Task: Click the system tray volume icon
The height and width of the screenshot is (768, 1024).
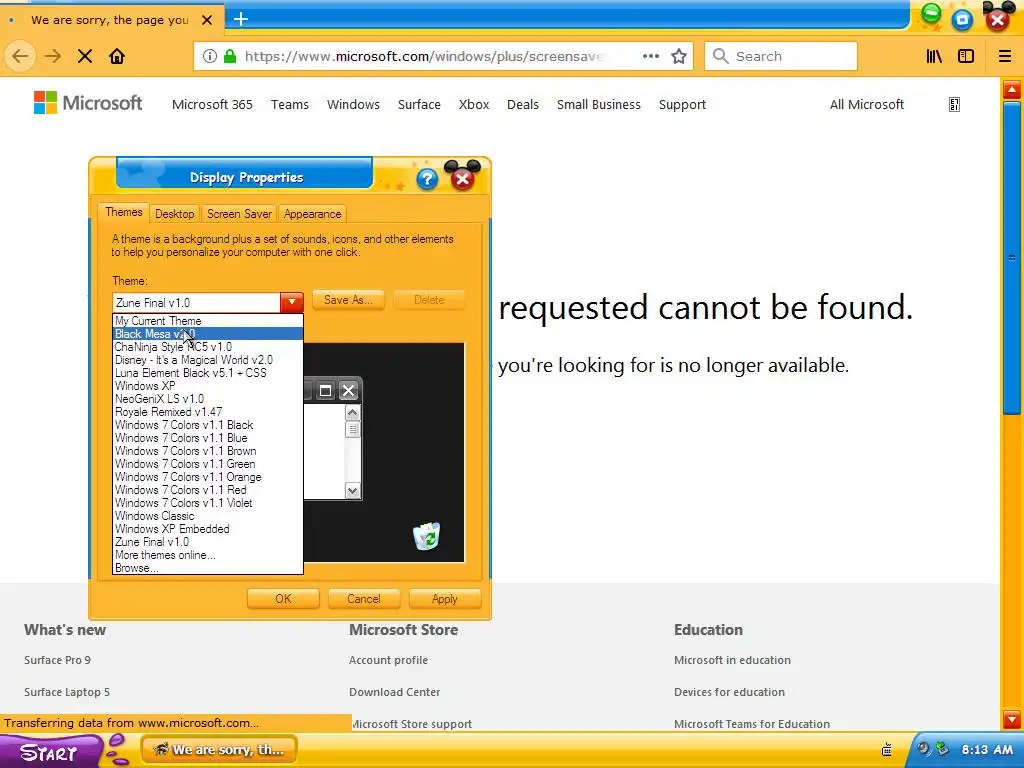Action: coord(923,748)
